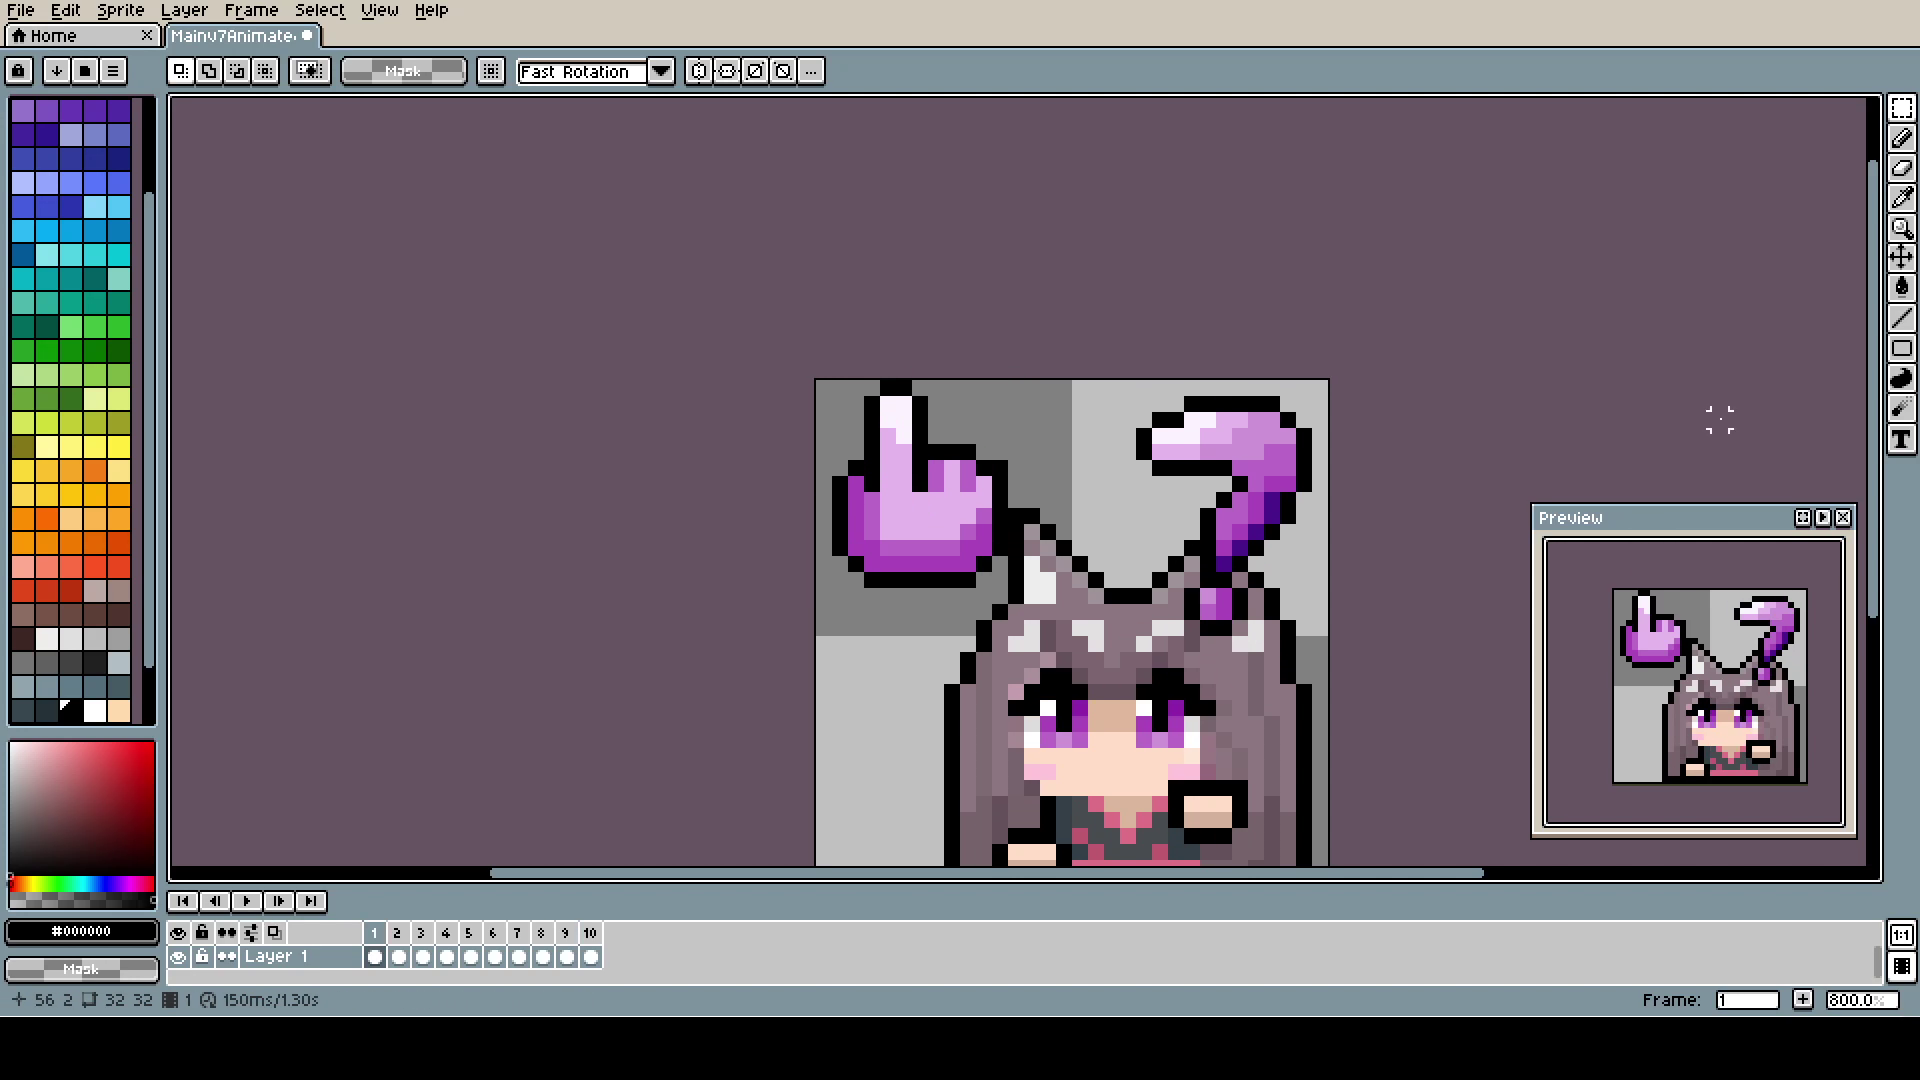Select the Text tool

pos(1901,439)
